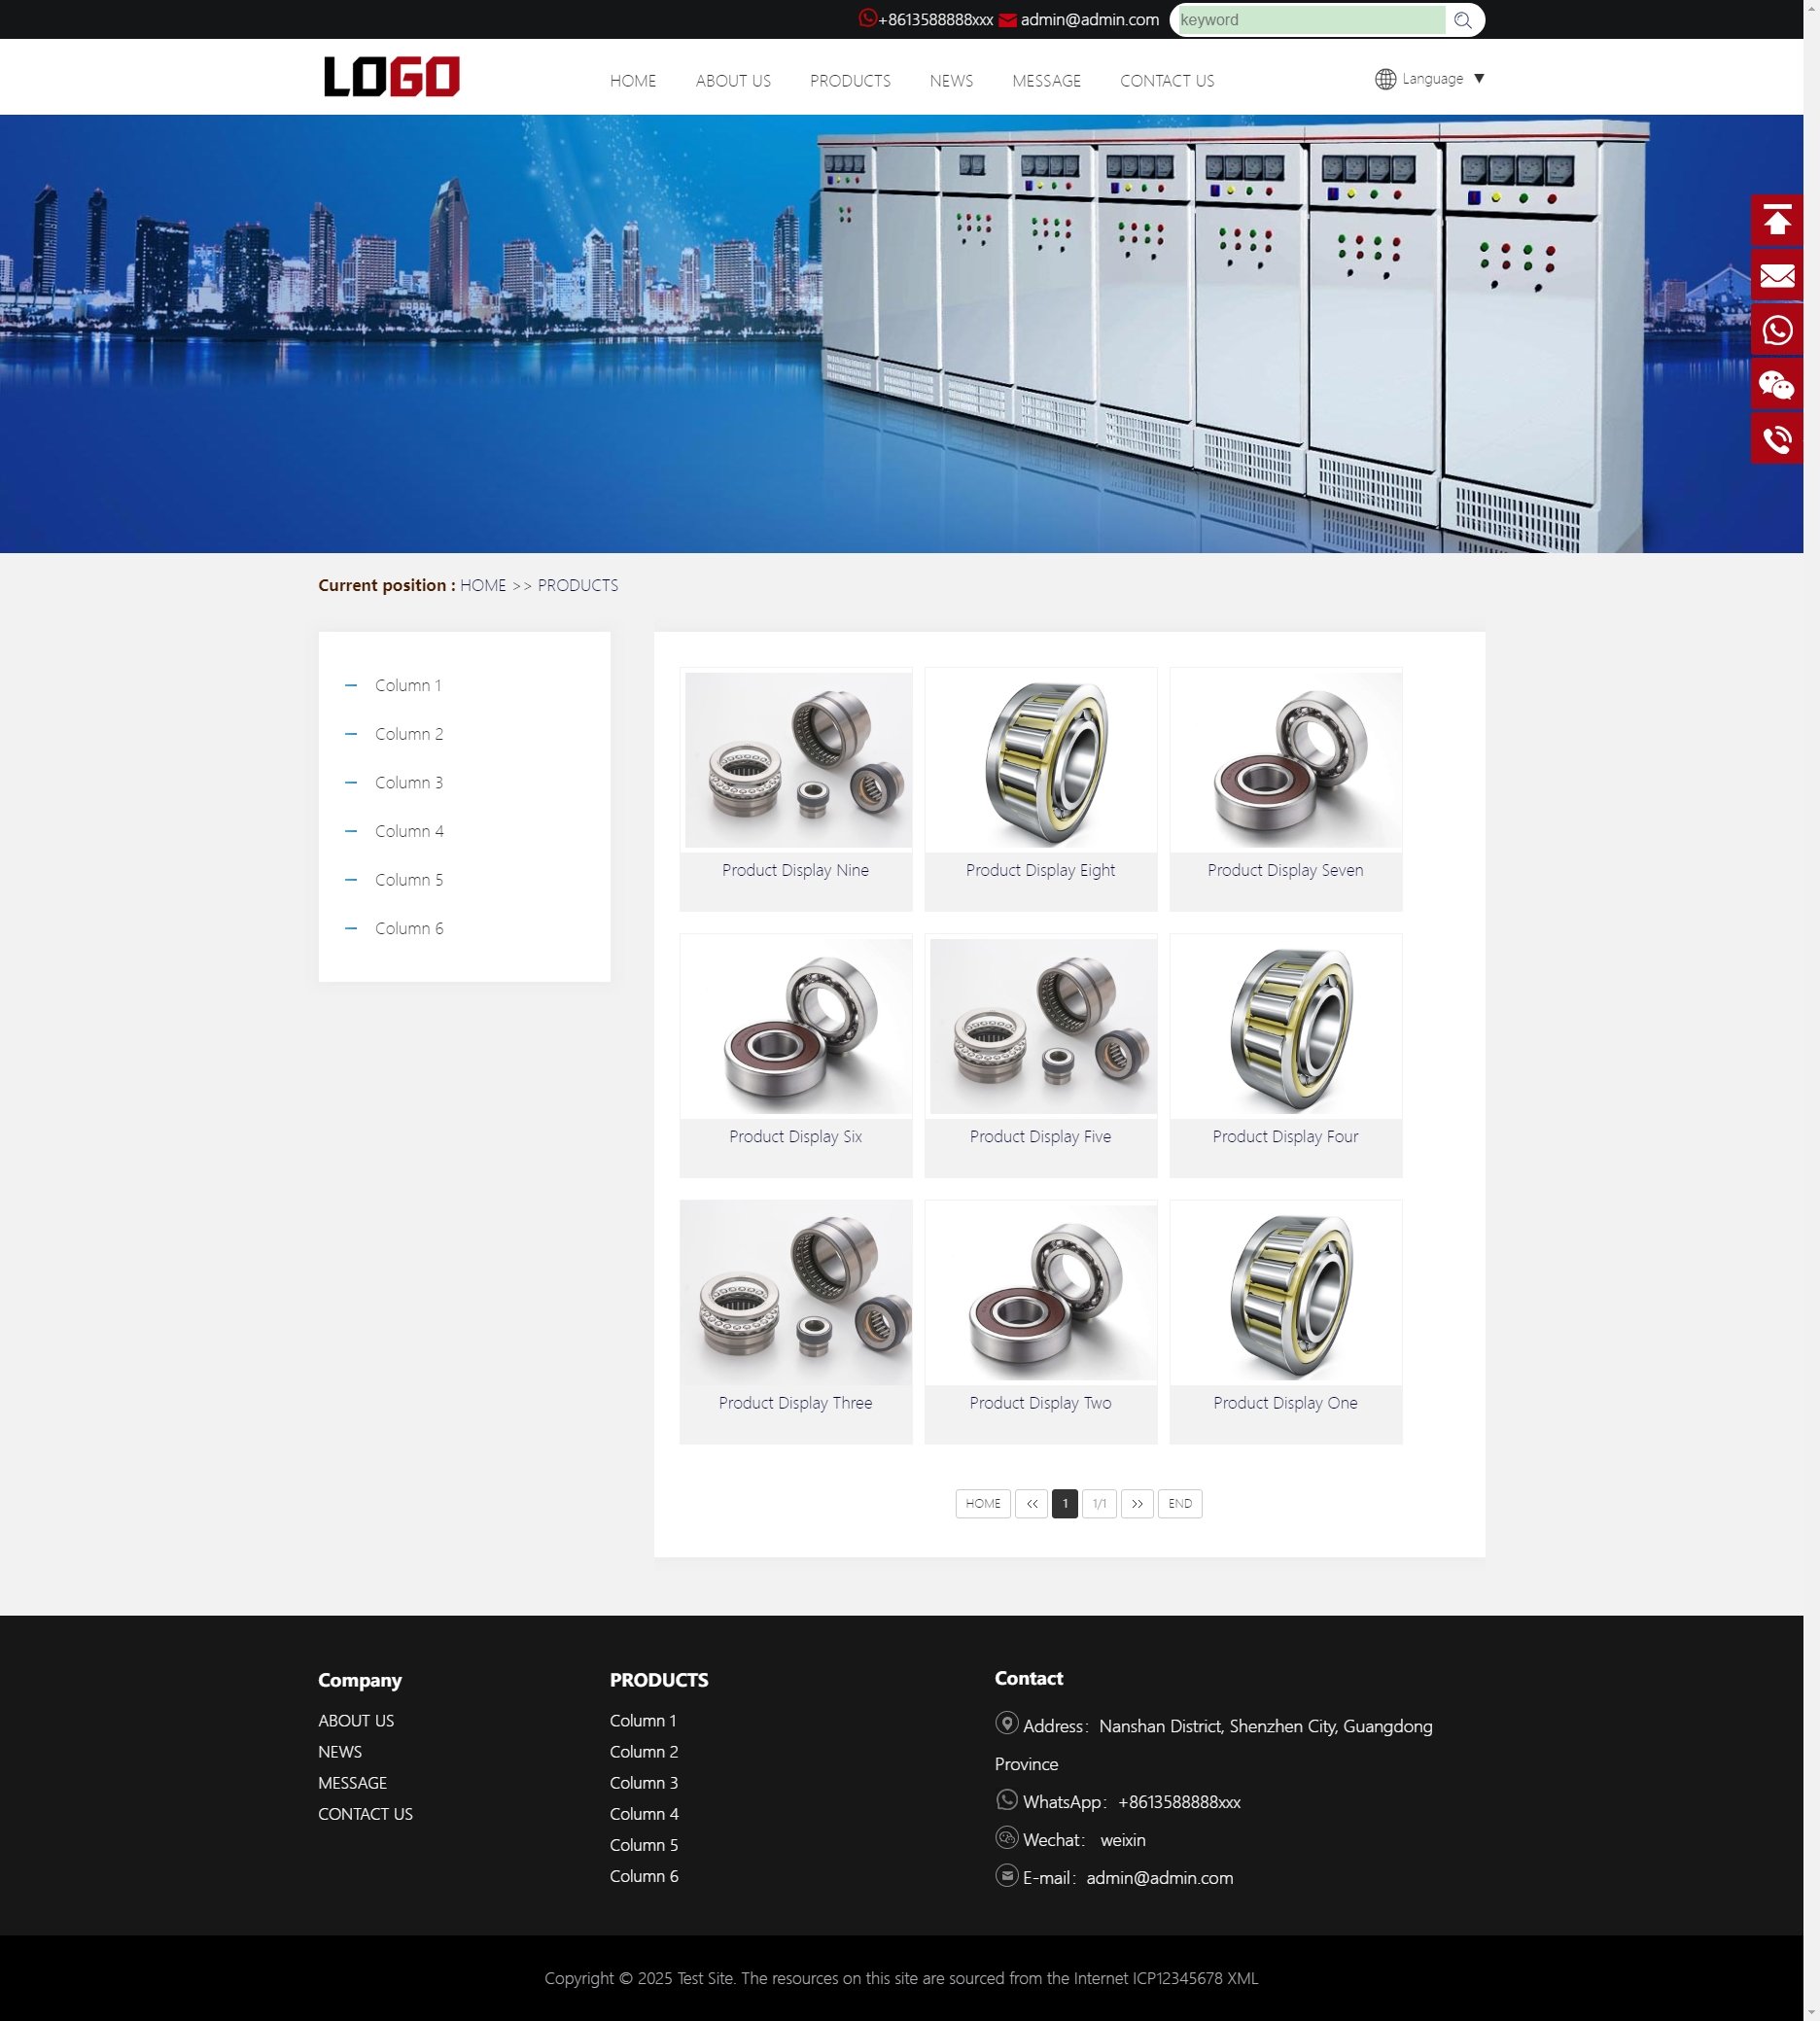Image resolution: width=1820 pixels, height=2021 pixels.
Task: Click the scroll-to-top arrow icon
Action: pyautogui.click(x=1776, y=220)
